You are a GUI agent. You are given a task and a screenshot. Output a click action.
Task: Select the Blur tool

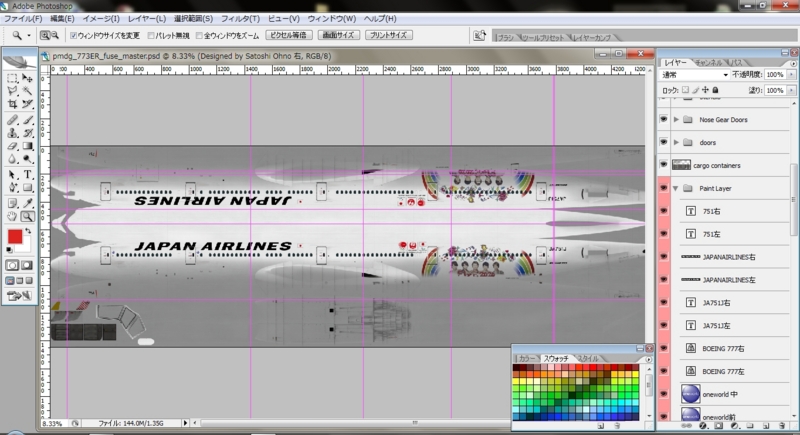tap(12, 159)
